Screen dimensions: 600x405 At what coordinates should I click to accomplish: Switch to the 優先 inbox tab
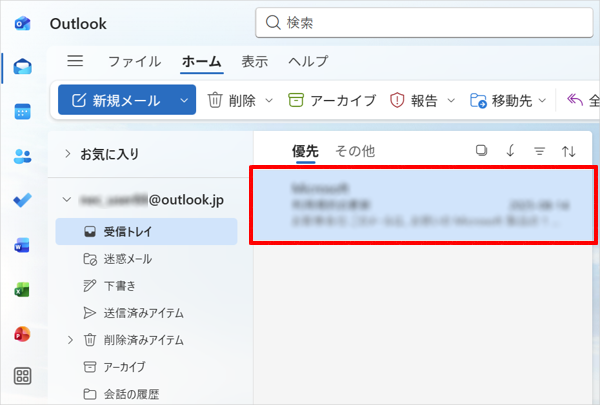tap(305, 151)
